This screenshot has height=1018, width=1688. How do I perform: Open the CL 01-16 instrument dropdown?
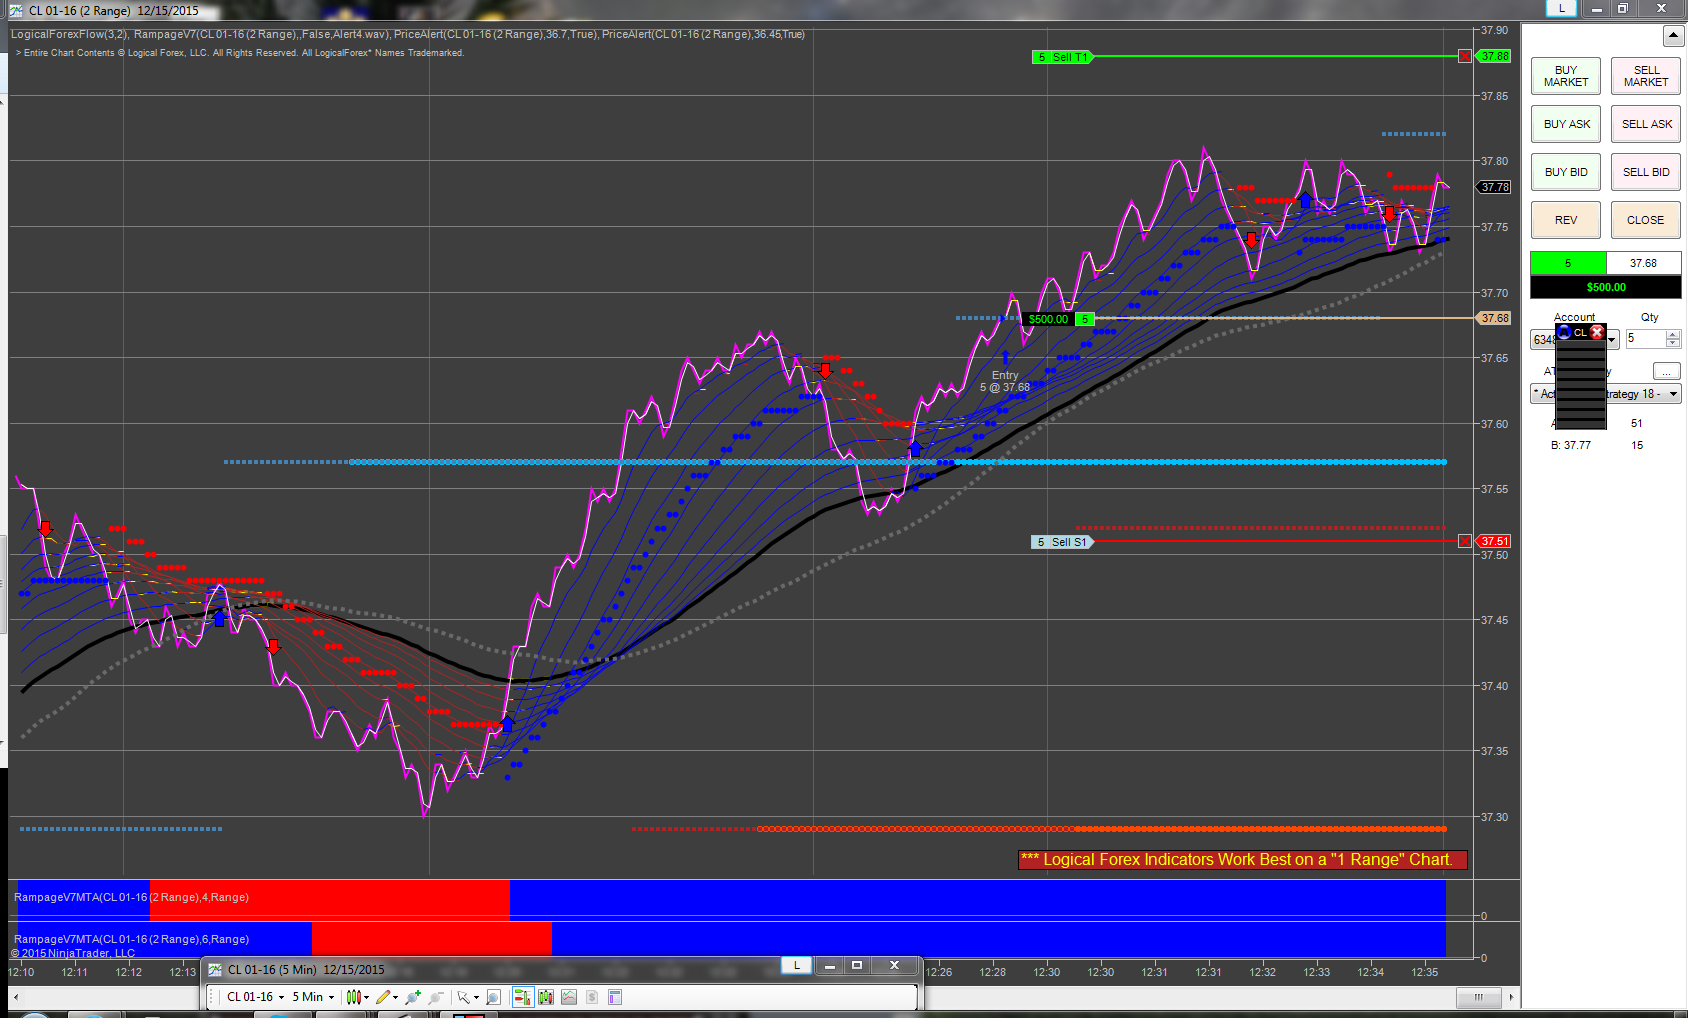256,997
